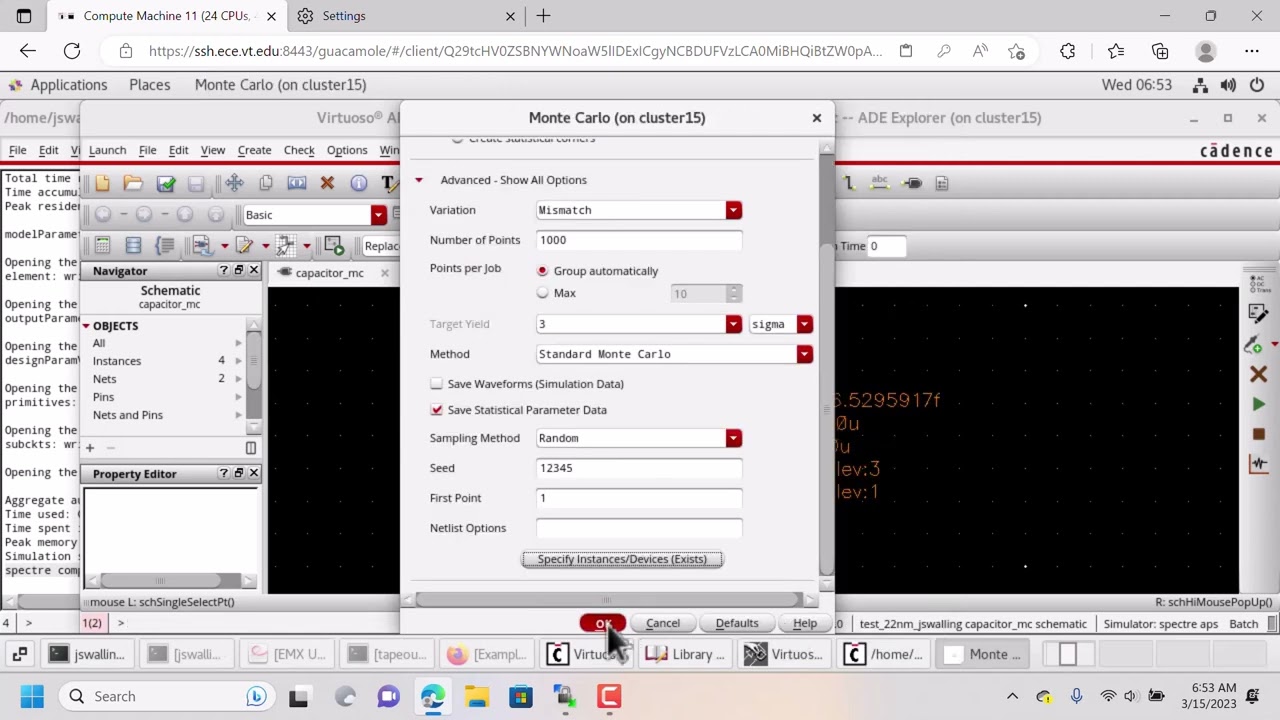
Task: Click the Create wire name abc icon
Action: tap(880, 183)
